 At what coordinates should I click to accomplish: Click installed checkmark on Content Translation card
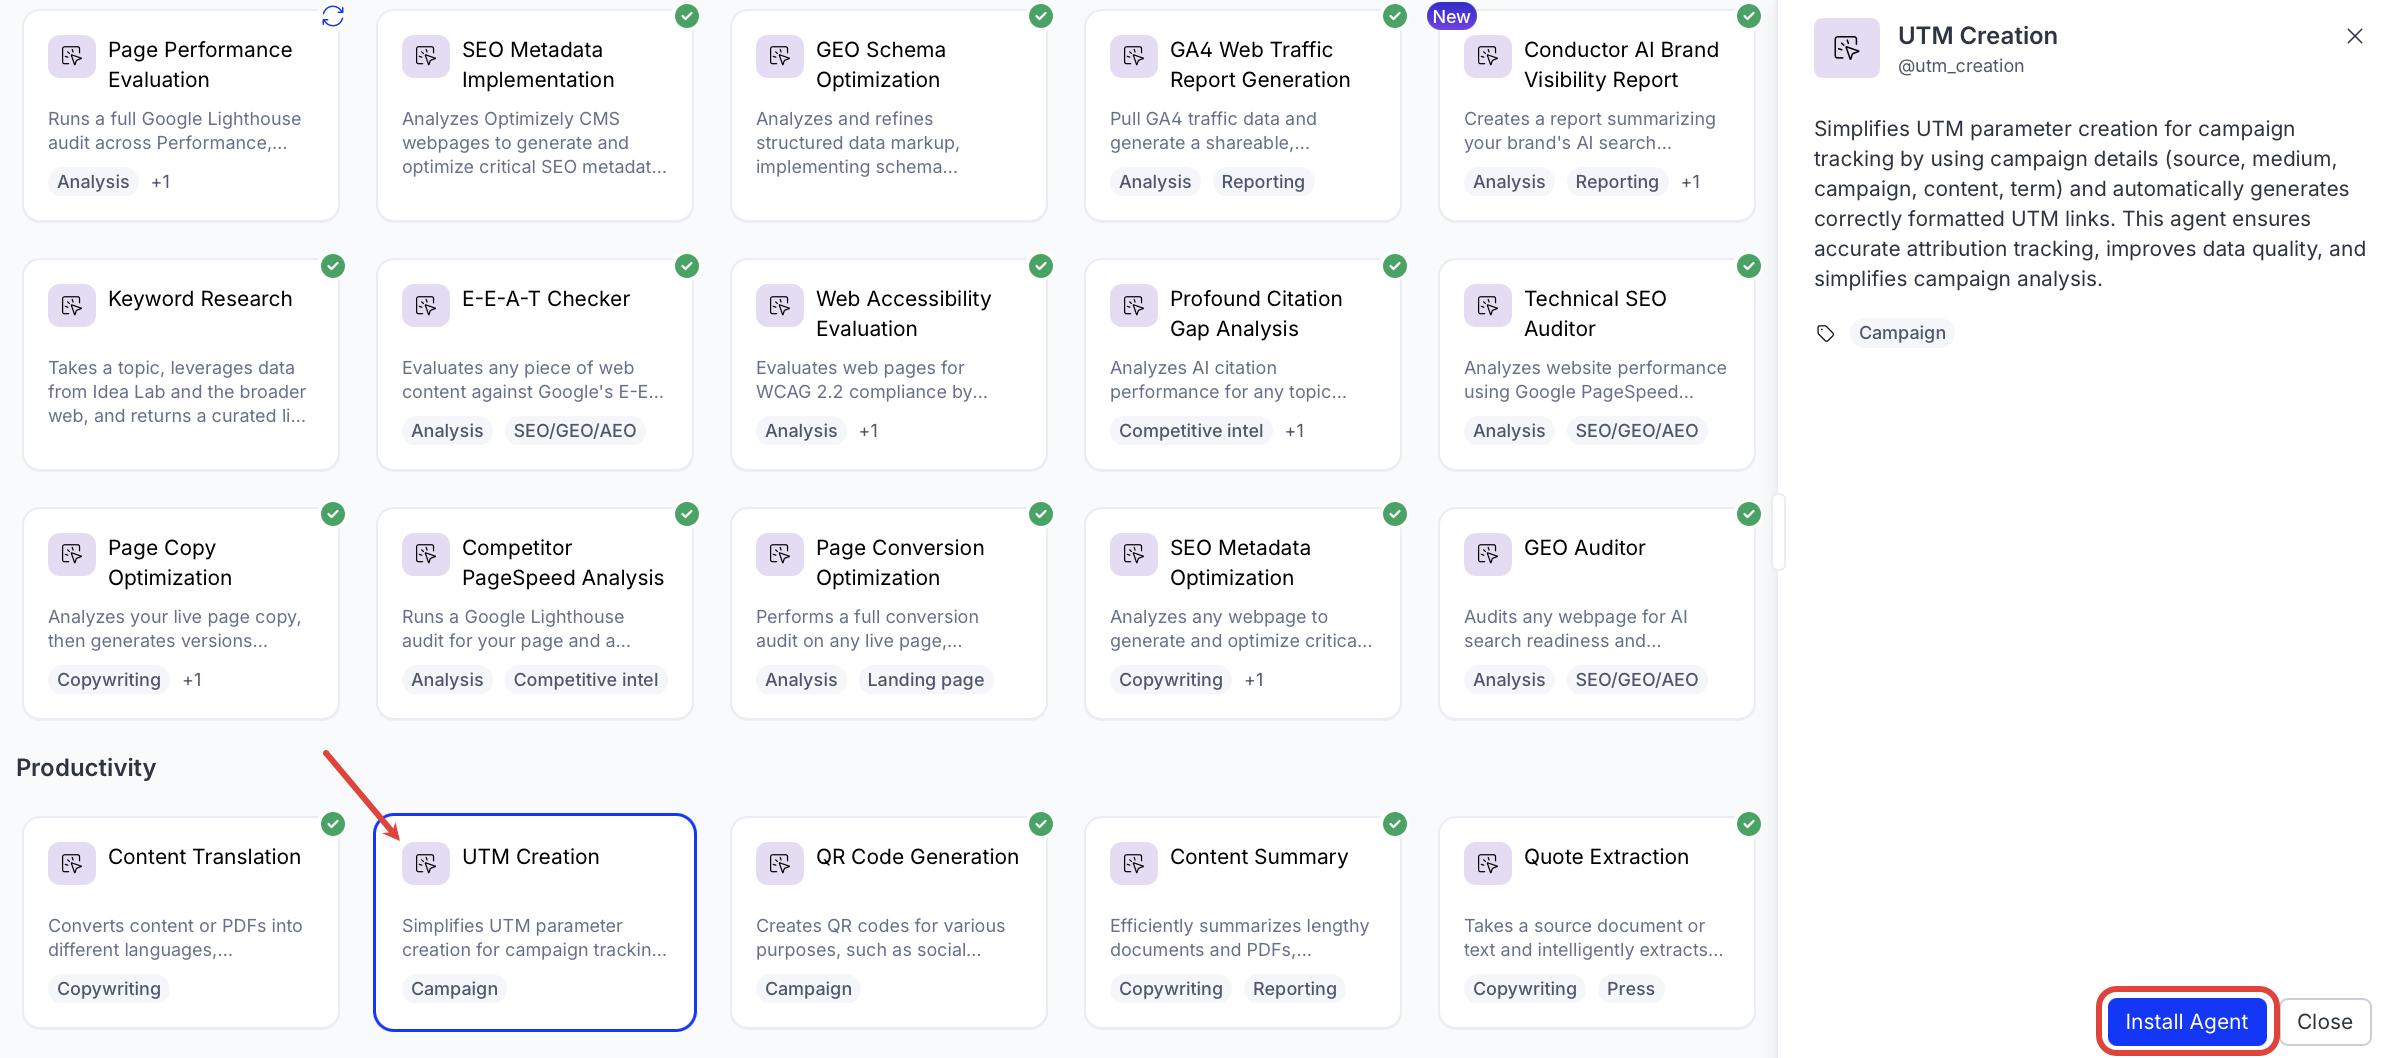click(333, 824)
